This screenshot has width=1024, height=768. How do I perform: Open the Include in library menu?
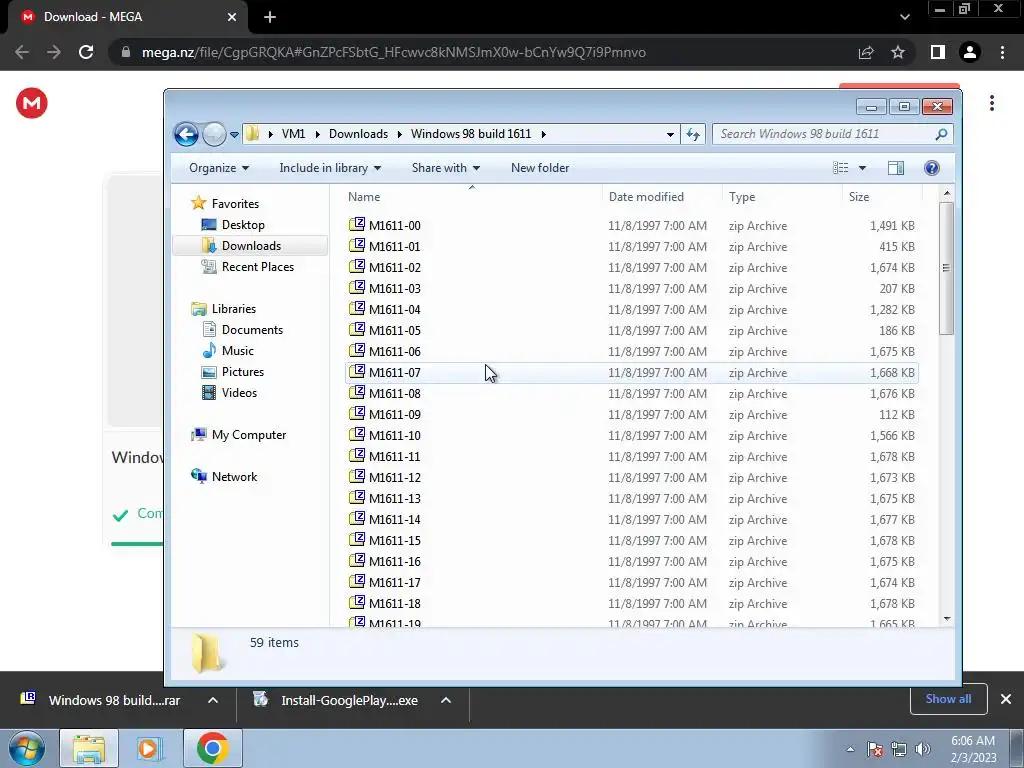coord(330,168)
